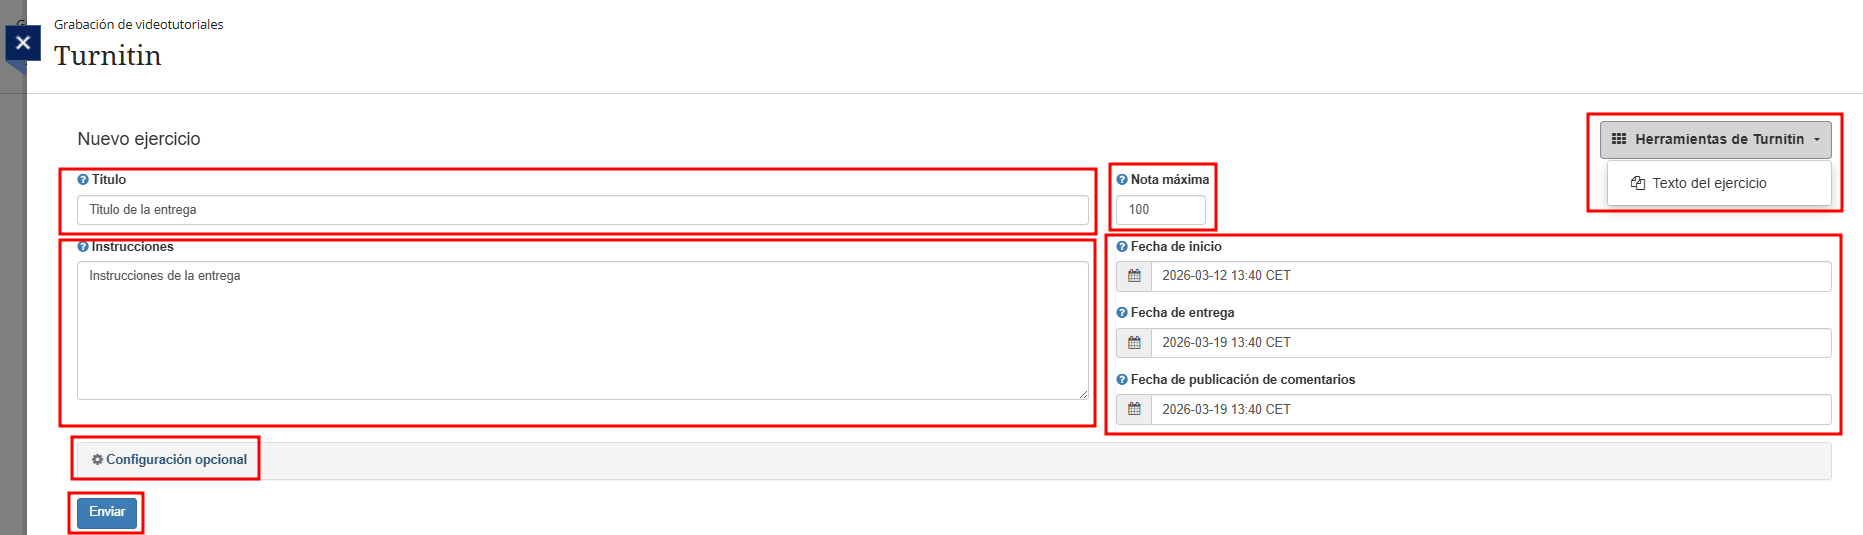Click the Fecha de inicio date field
This screenshot has width=1863, height=535.
pos(1490,276)
